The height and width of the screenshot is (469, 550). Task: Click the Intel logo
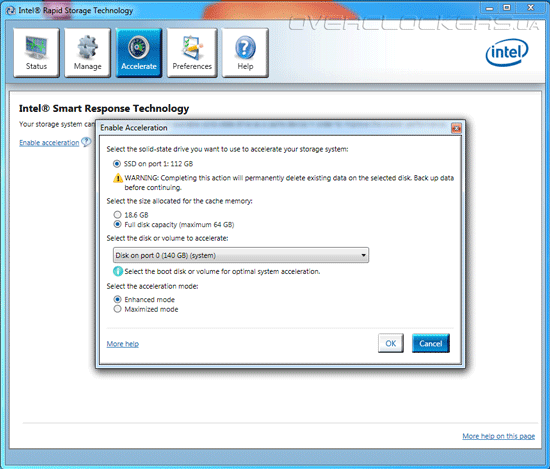(x=507, y=53)
